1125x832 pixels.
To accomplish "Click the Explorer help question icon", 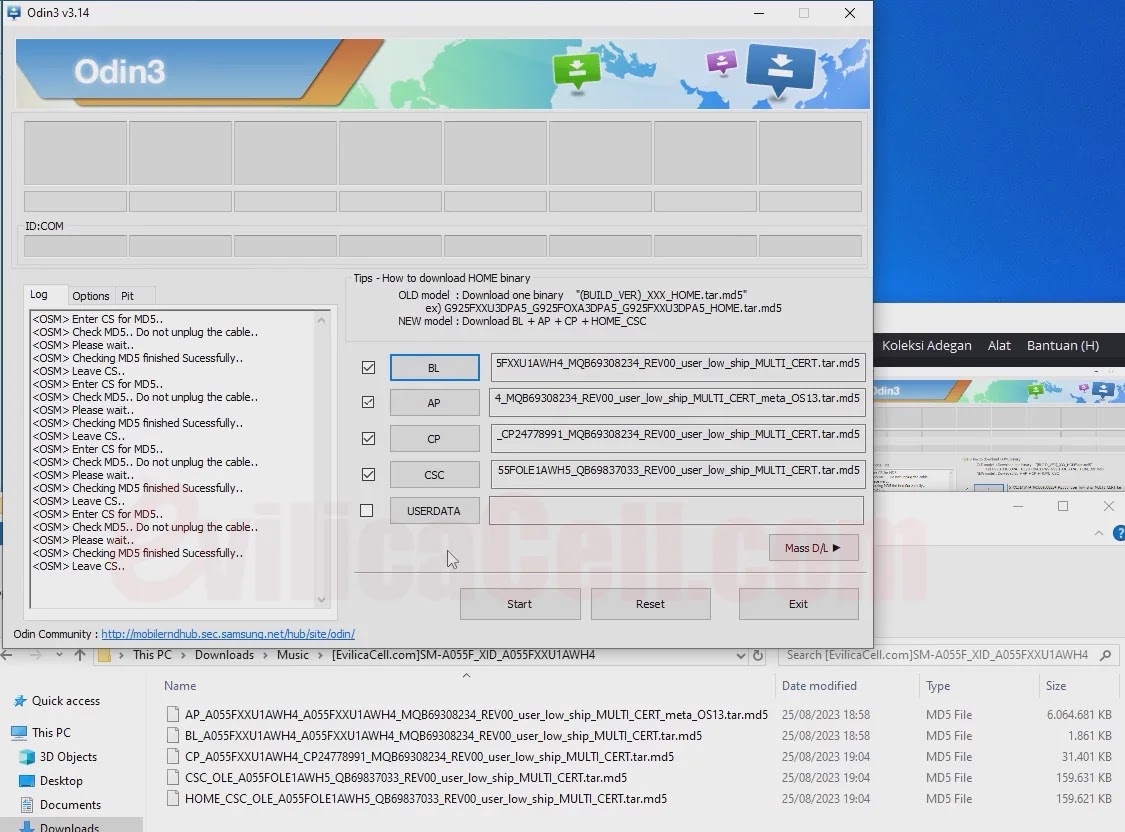I will [1119, 533].
